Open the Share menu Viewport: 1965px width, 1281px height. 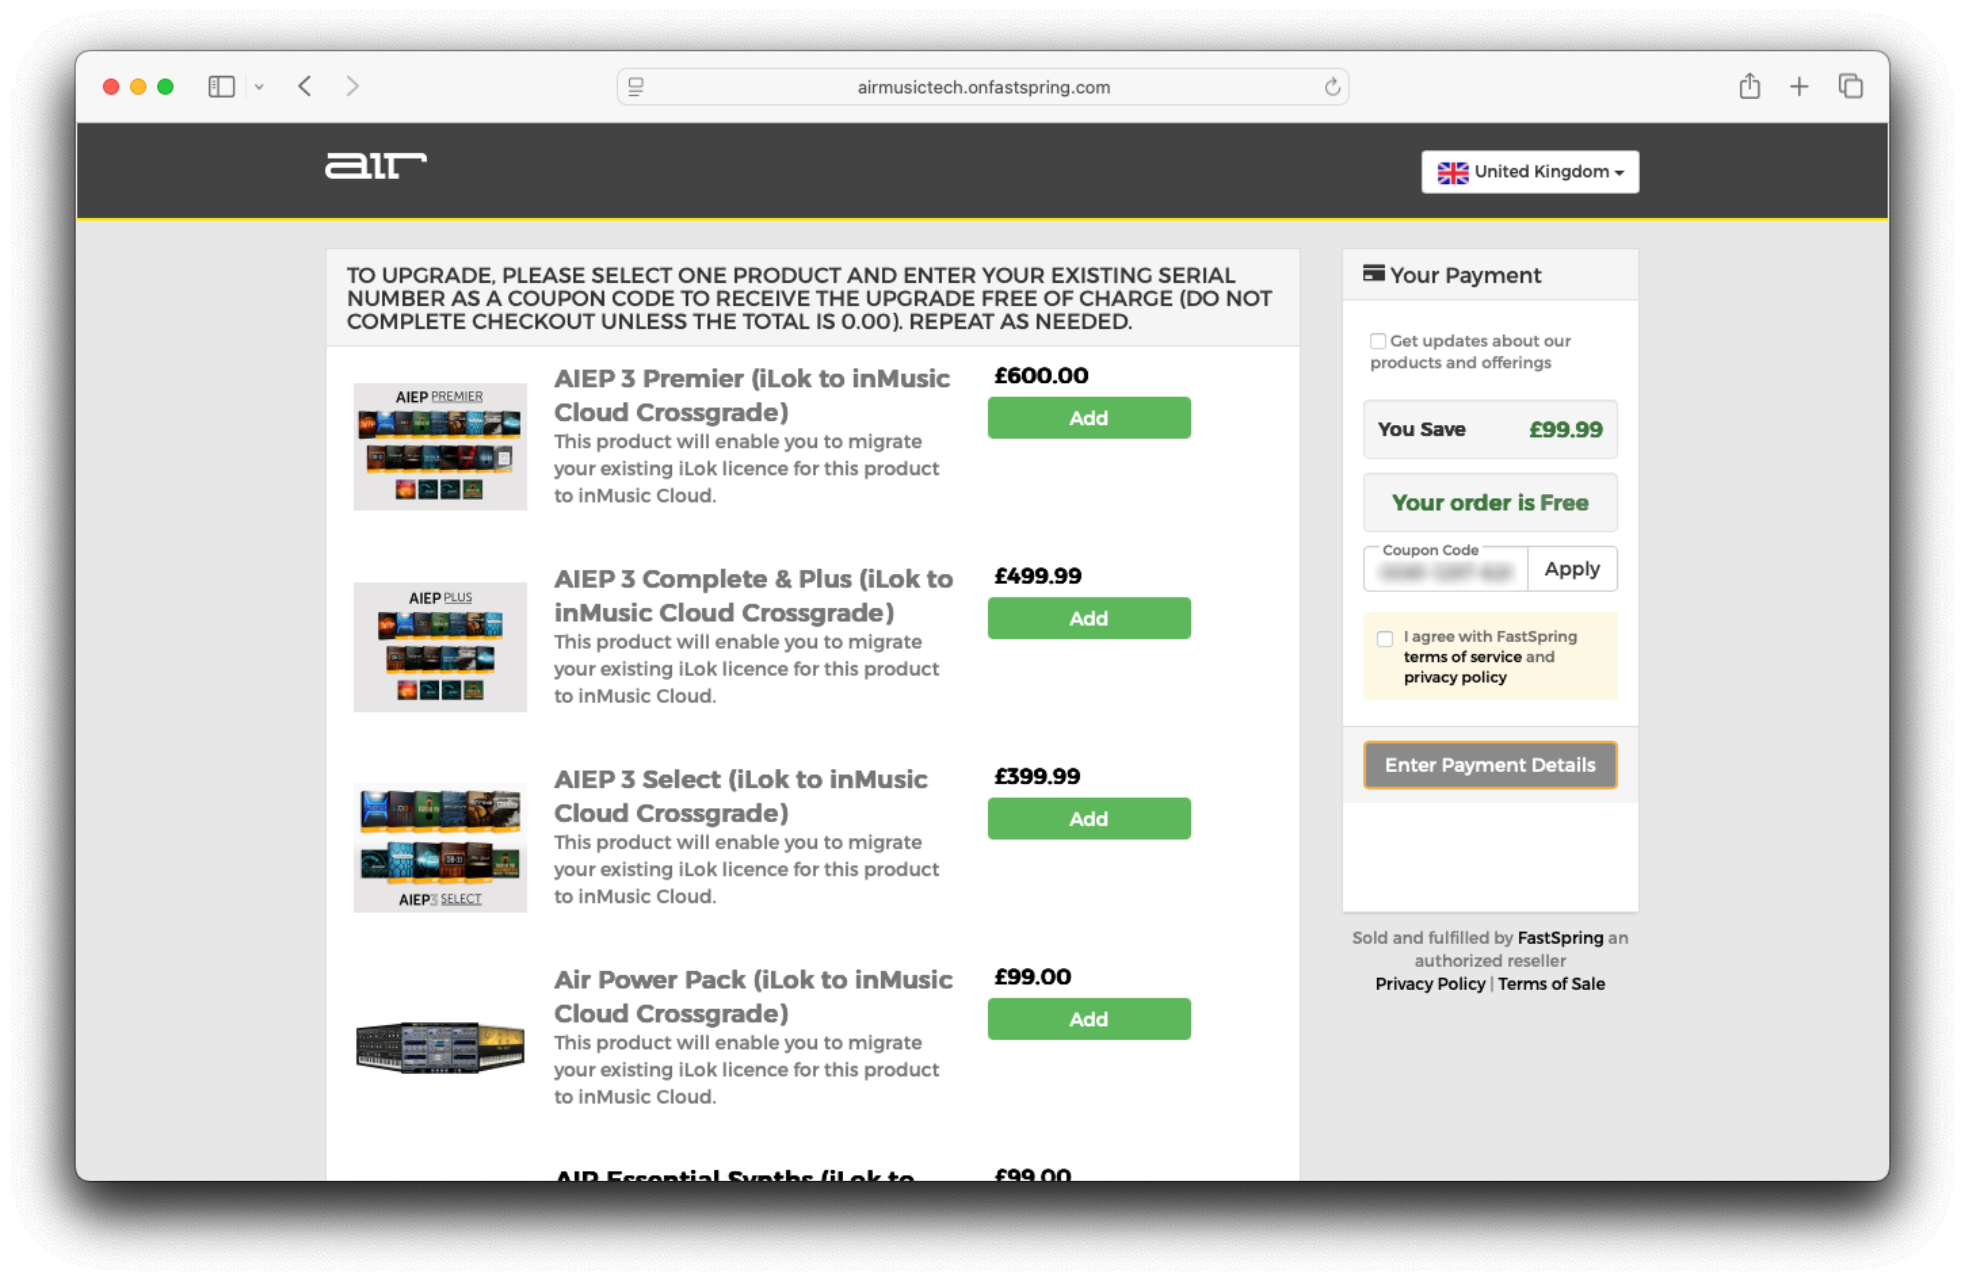1749,87
